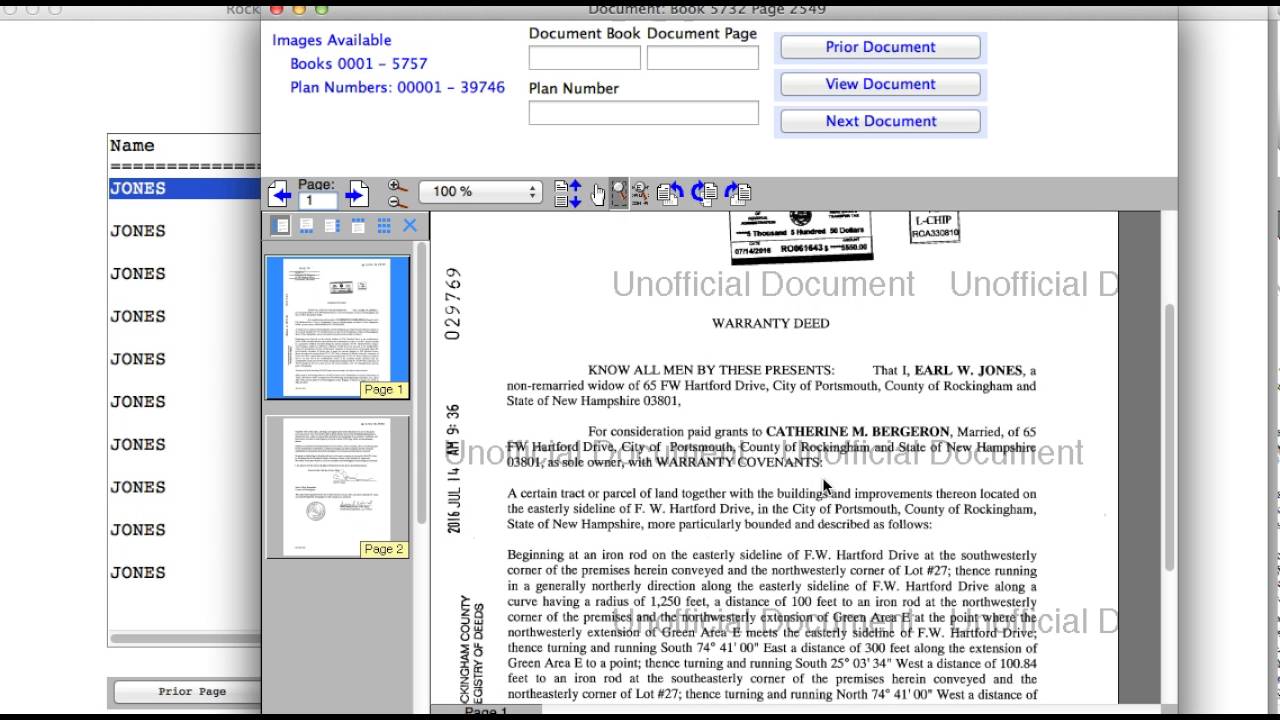Click the name EARL W. JONES in the deed
The height and width of the screenshot is (720, 1280).
(968, 370)
